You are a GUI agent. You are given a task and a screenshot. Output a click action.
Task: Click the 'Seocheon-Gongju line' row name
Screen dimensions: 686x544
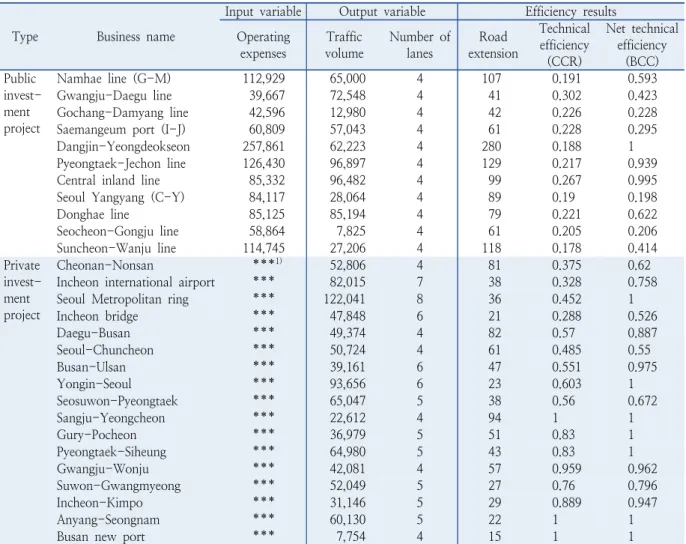[117, 232]
